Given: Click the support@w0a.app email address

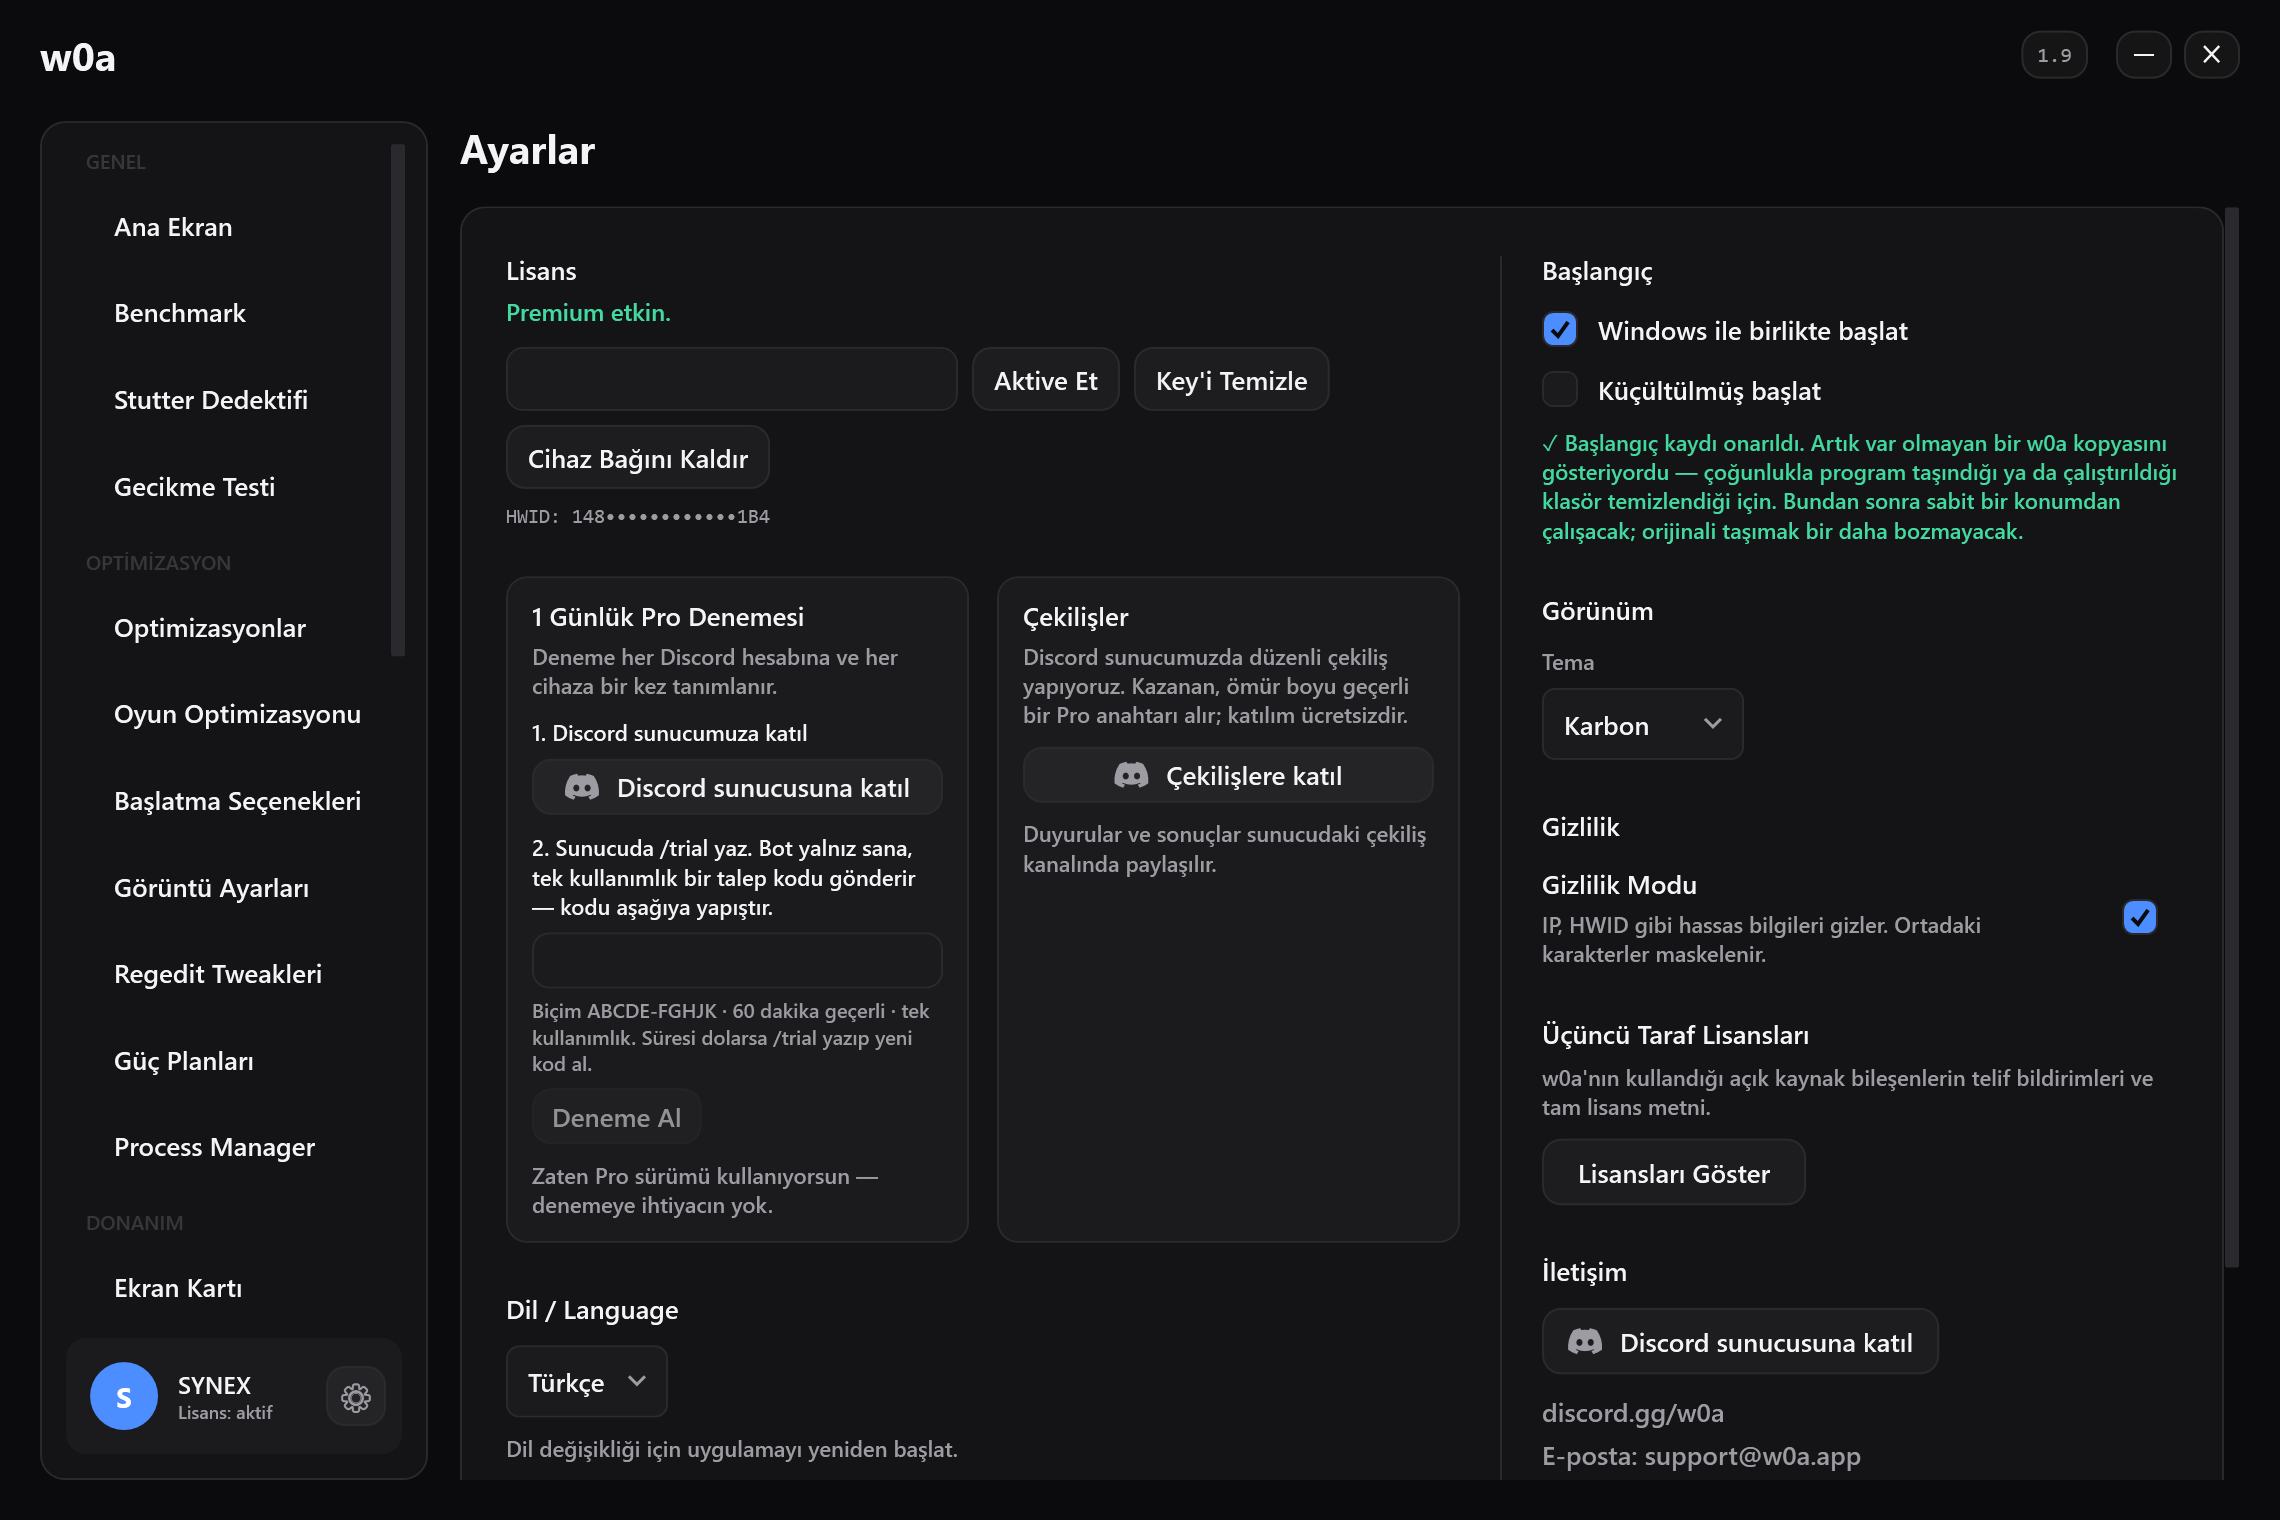Looking at the screenshot, I should click(x=1753, y=1456).
